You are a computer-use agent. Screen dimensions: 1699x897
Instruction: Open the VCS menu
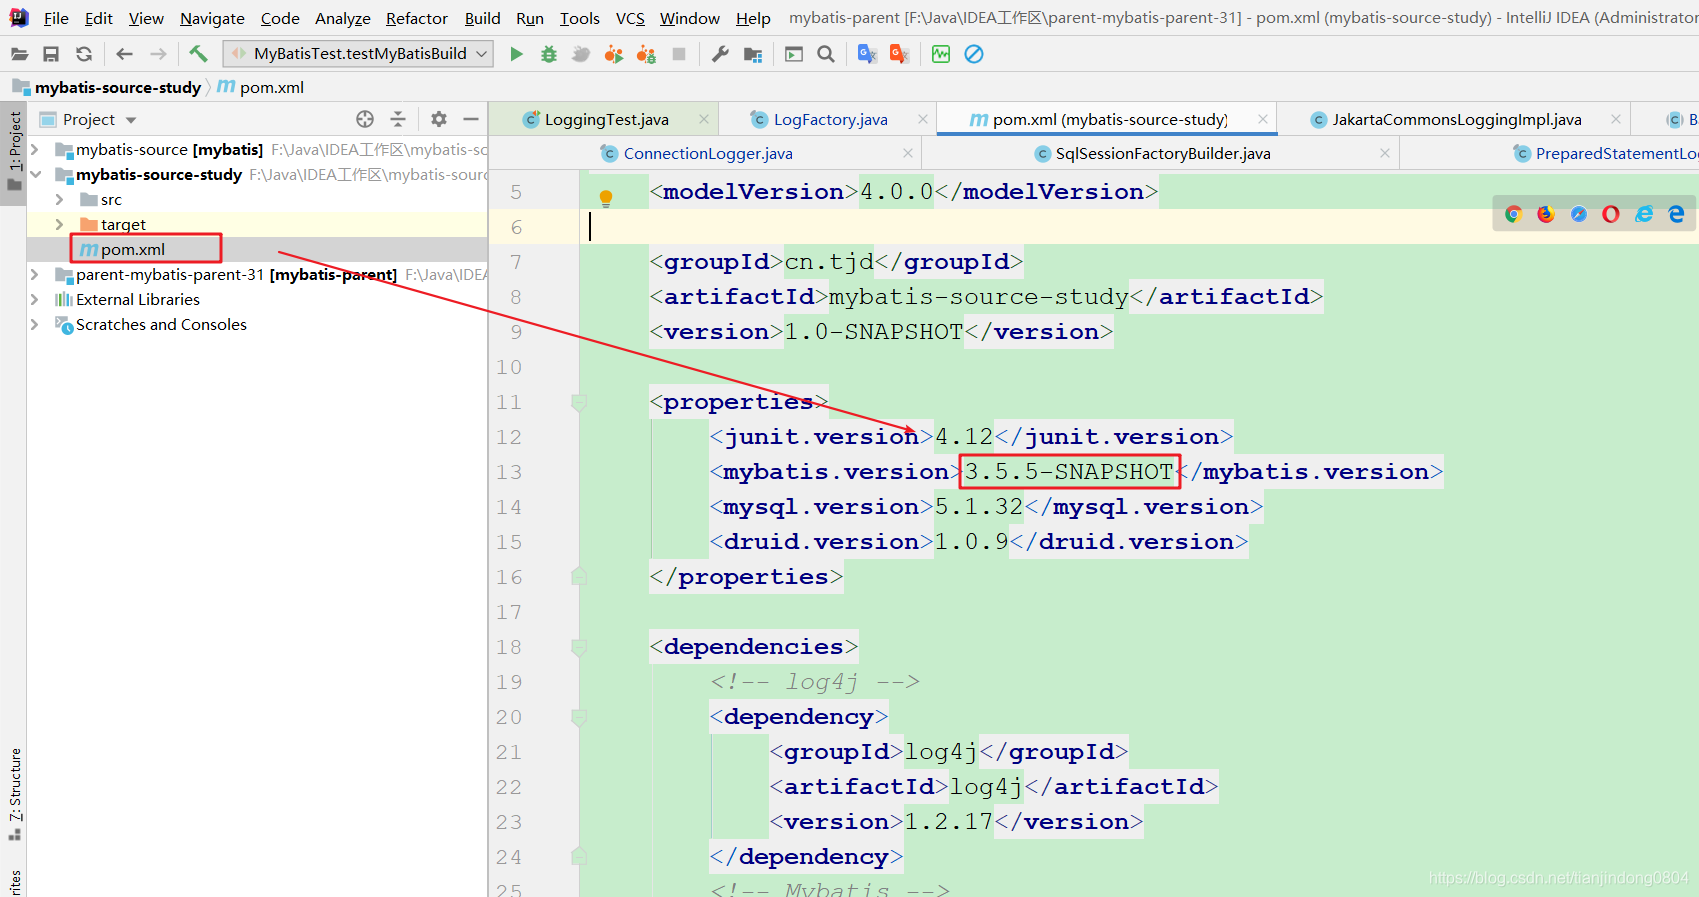[x=630, y=18]
